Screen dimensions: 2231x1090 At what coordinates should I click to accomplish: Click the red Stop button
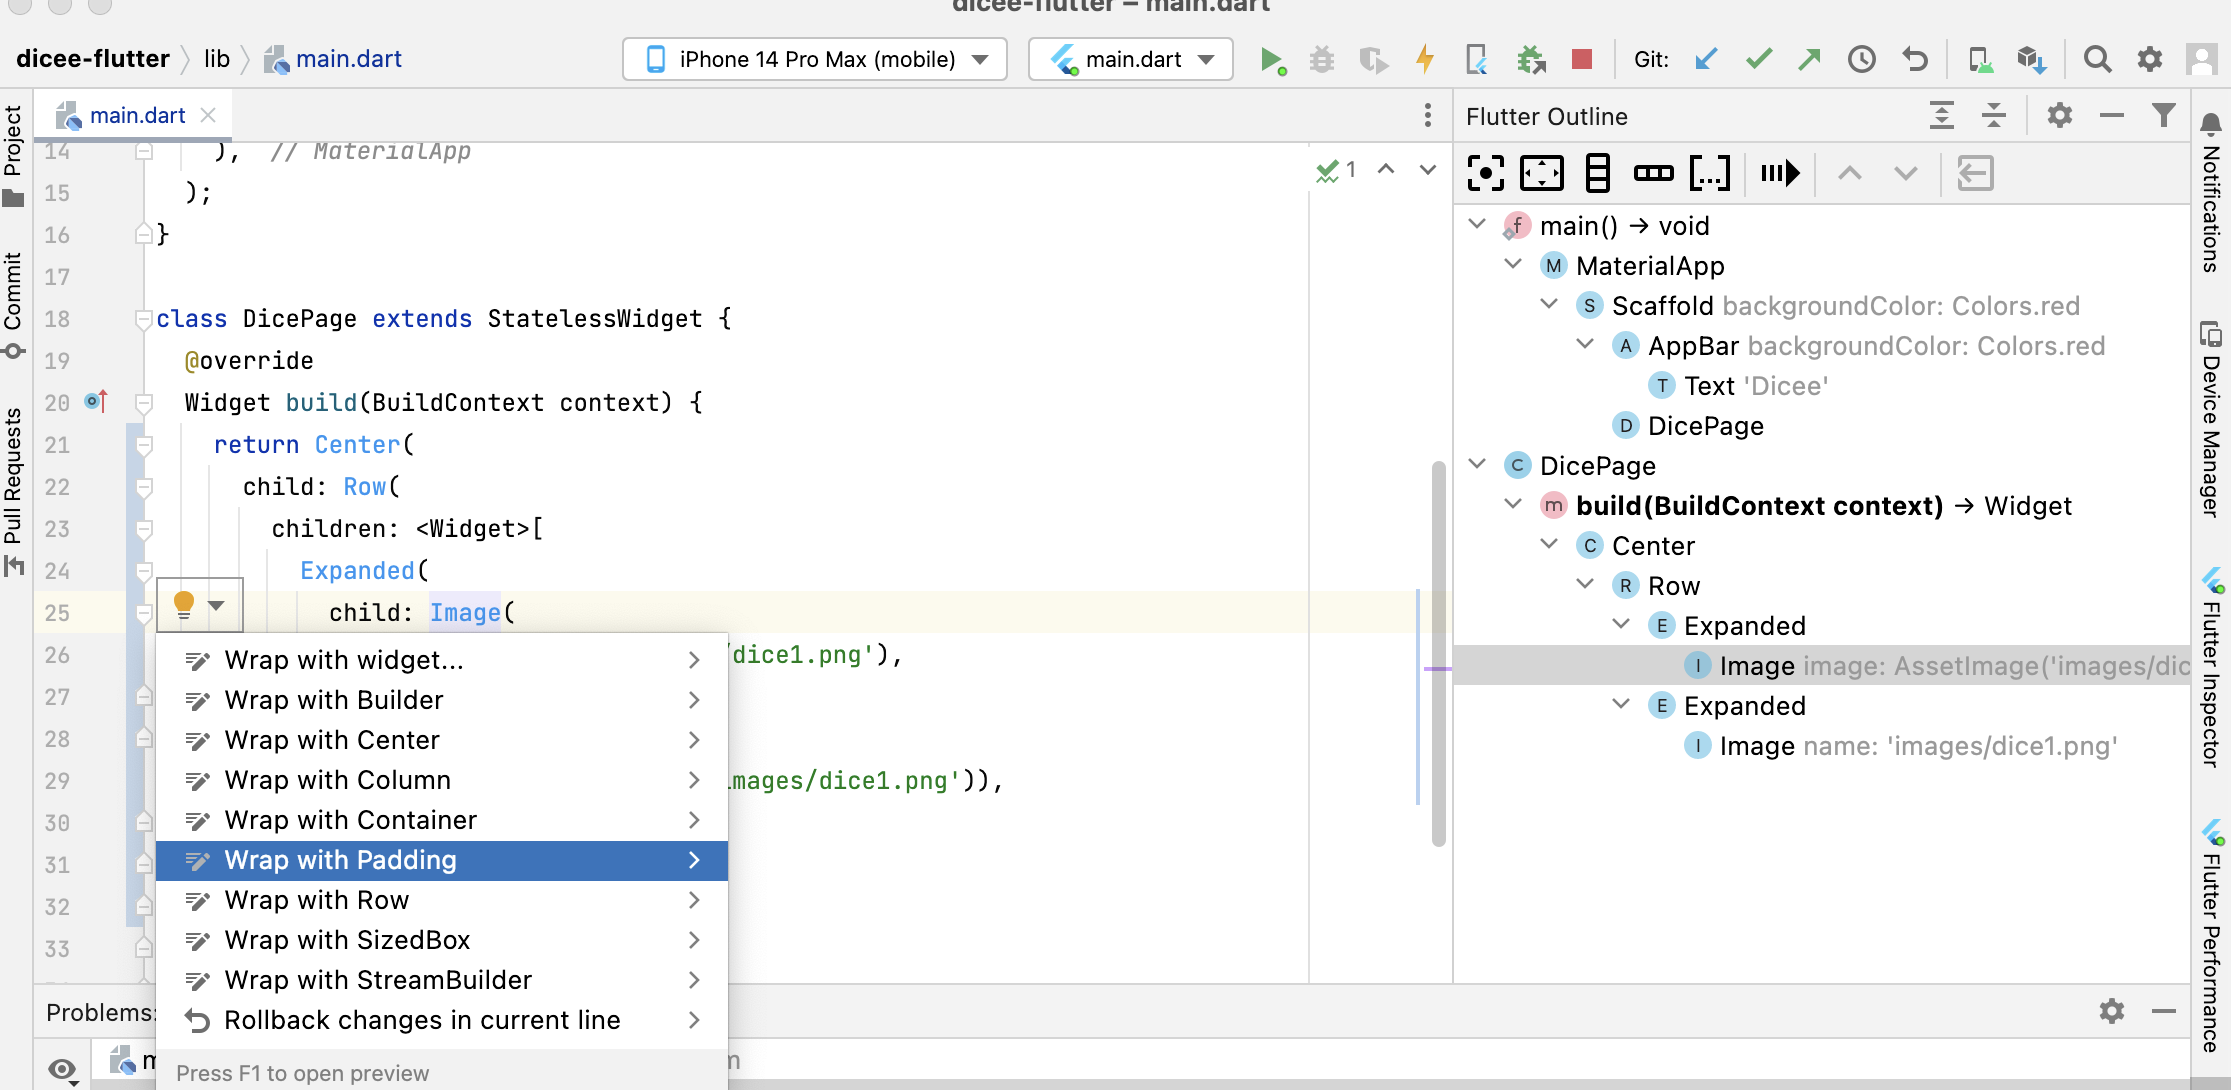click(x=1582, y=60)
